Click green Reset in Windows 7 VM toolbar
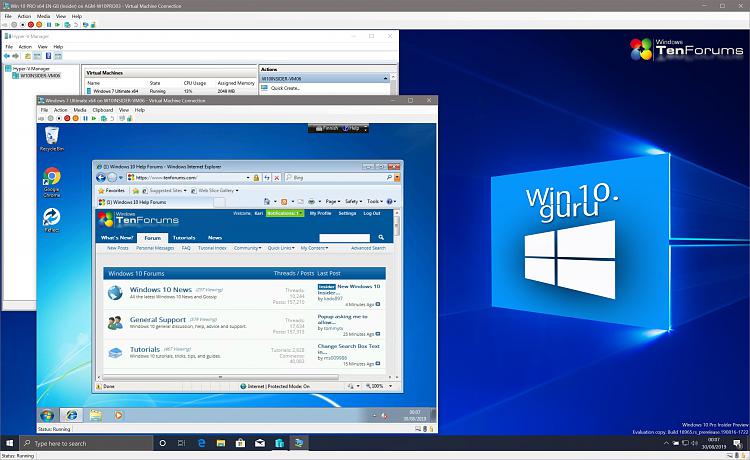The width and height of the screenshot is (750, 460). (94, 118)
